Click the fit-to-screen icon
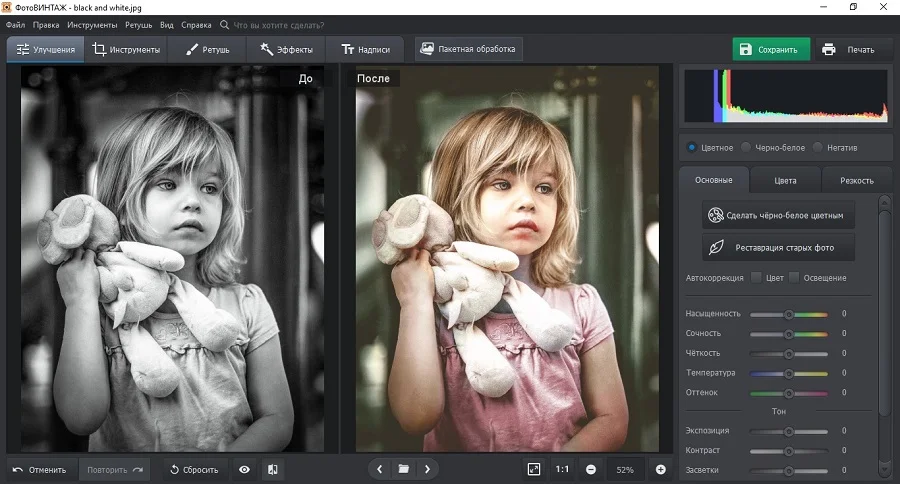 534,469
